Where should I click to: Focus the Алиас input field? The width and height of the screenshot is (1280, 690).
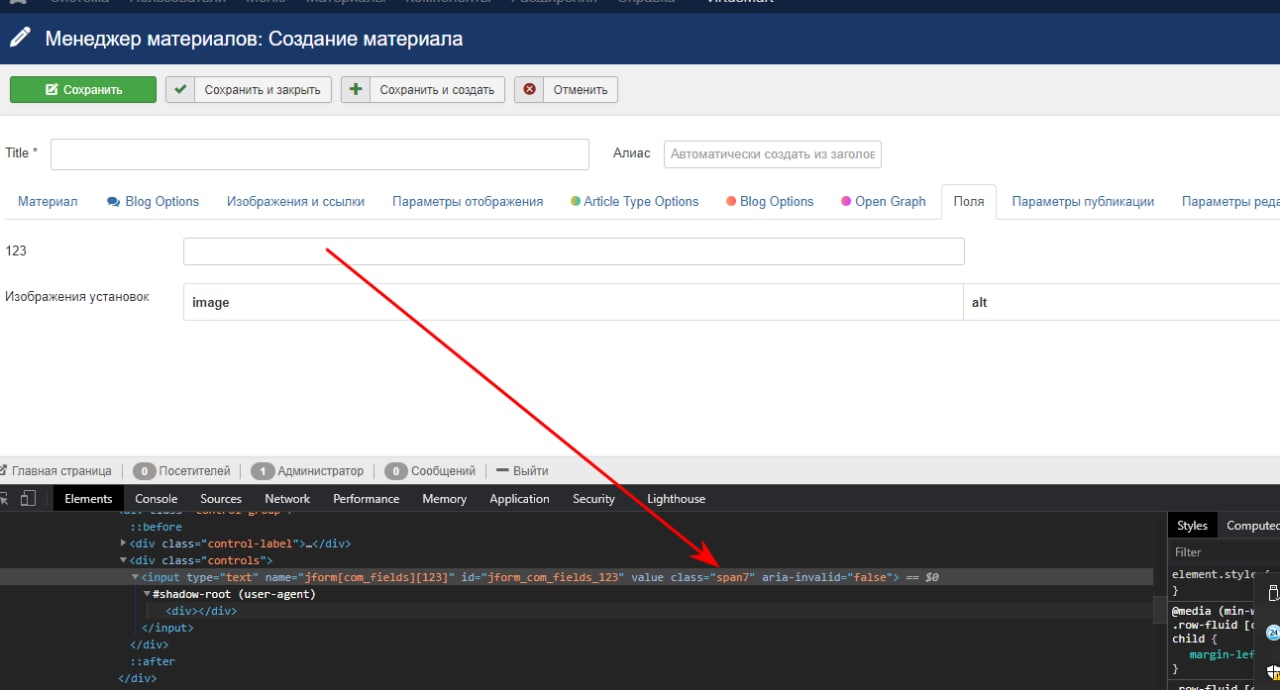(772, 154)
